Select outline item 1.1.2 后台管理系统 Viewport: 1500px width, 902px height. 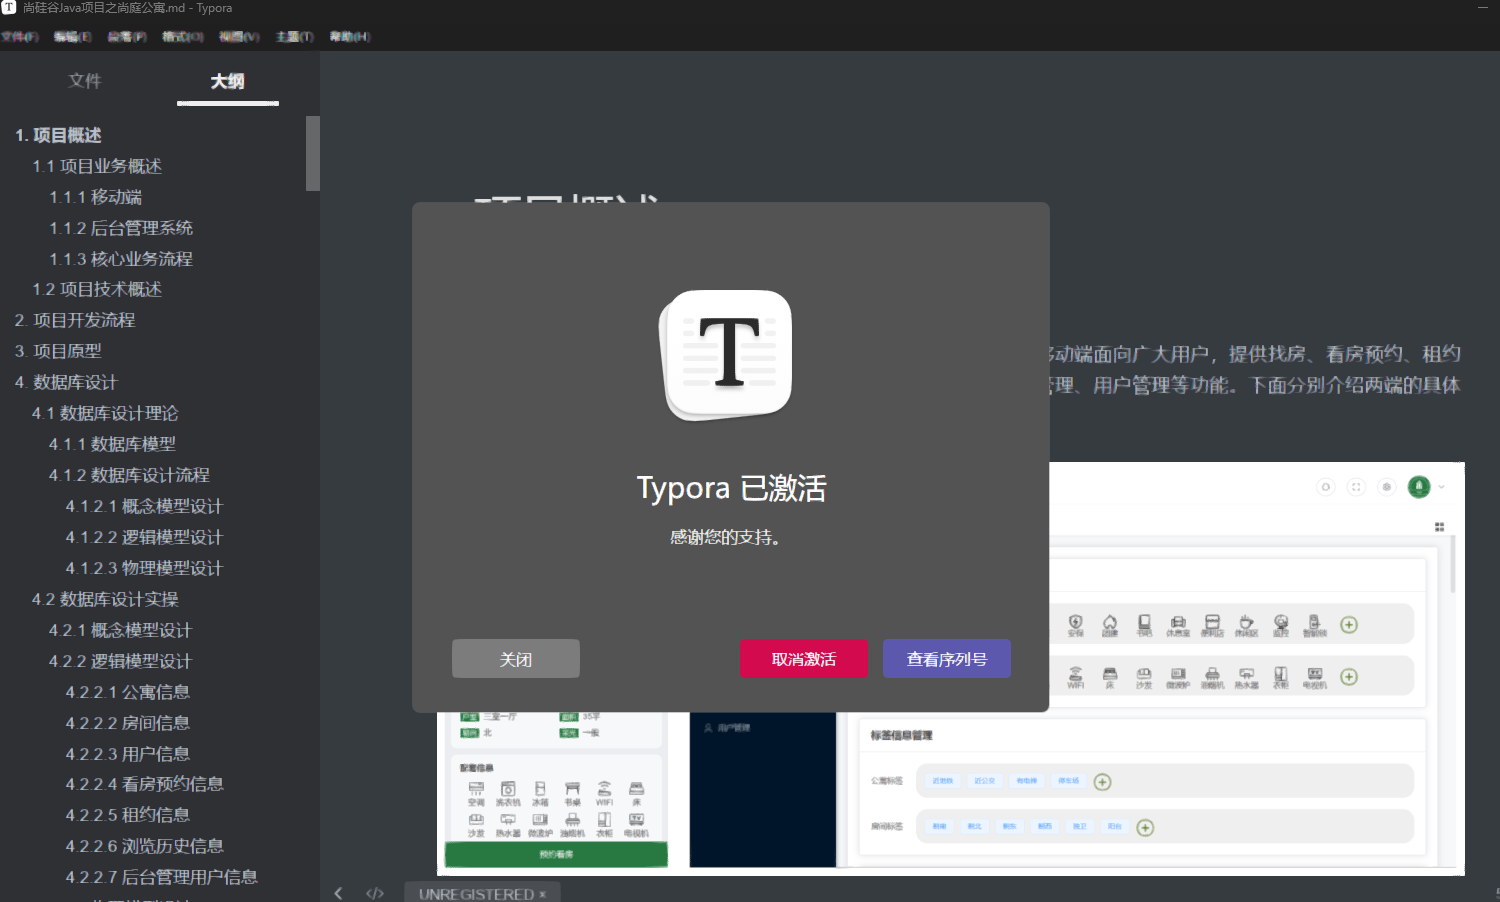click(x=121, y=228)
